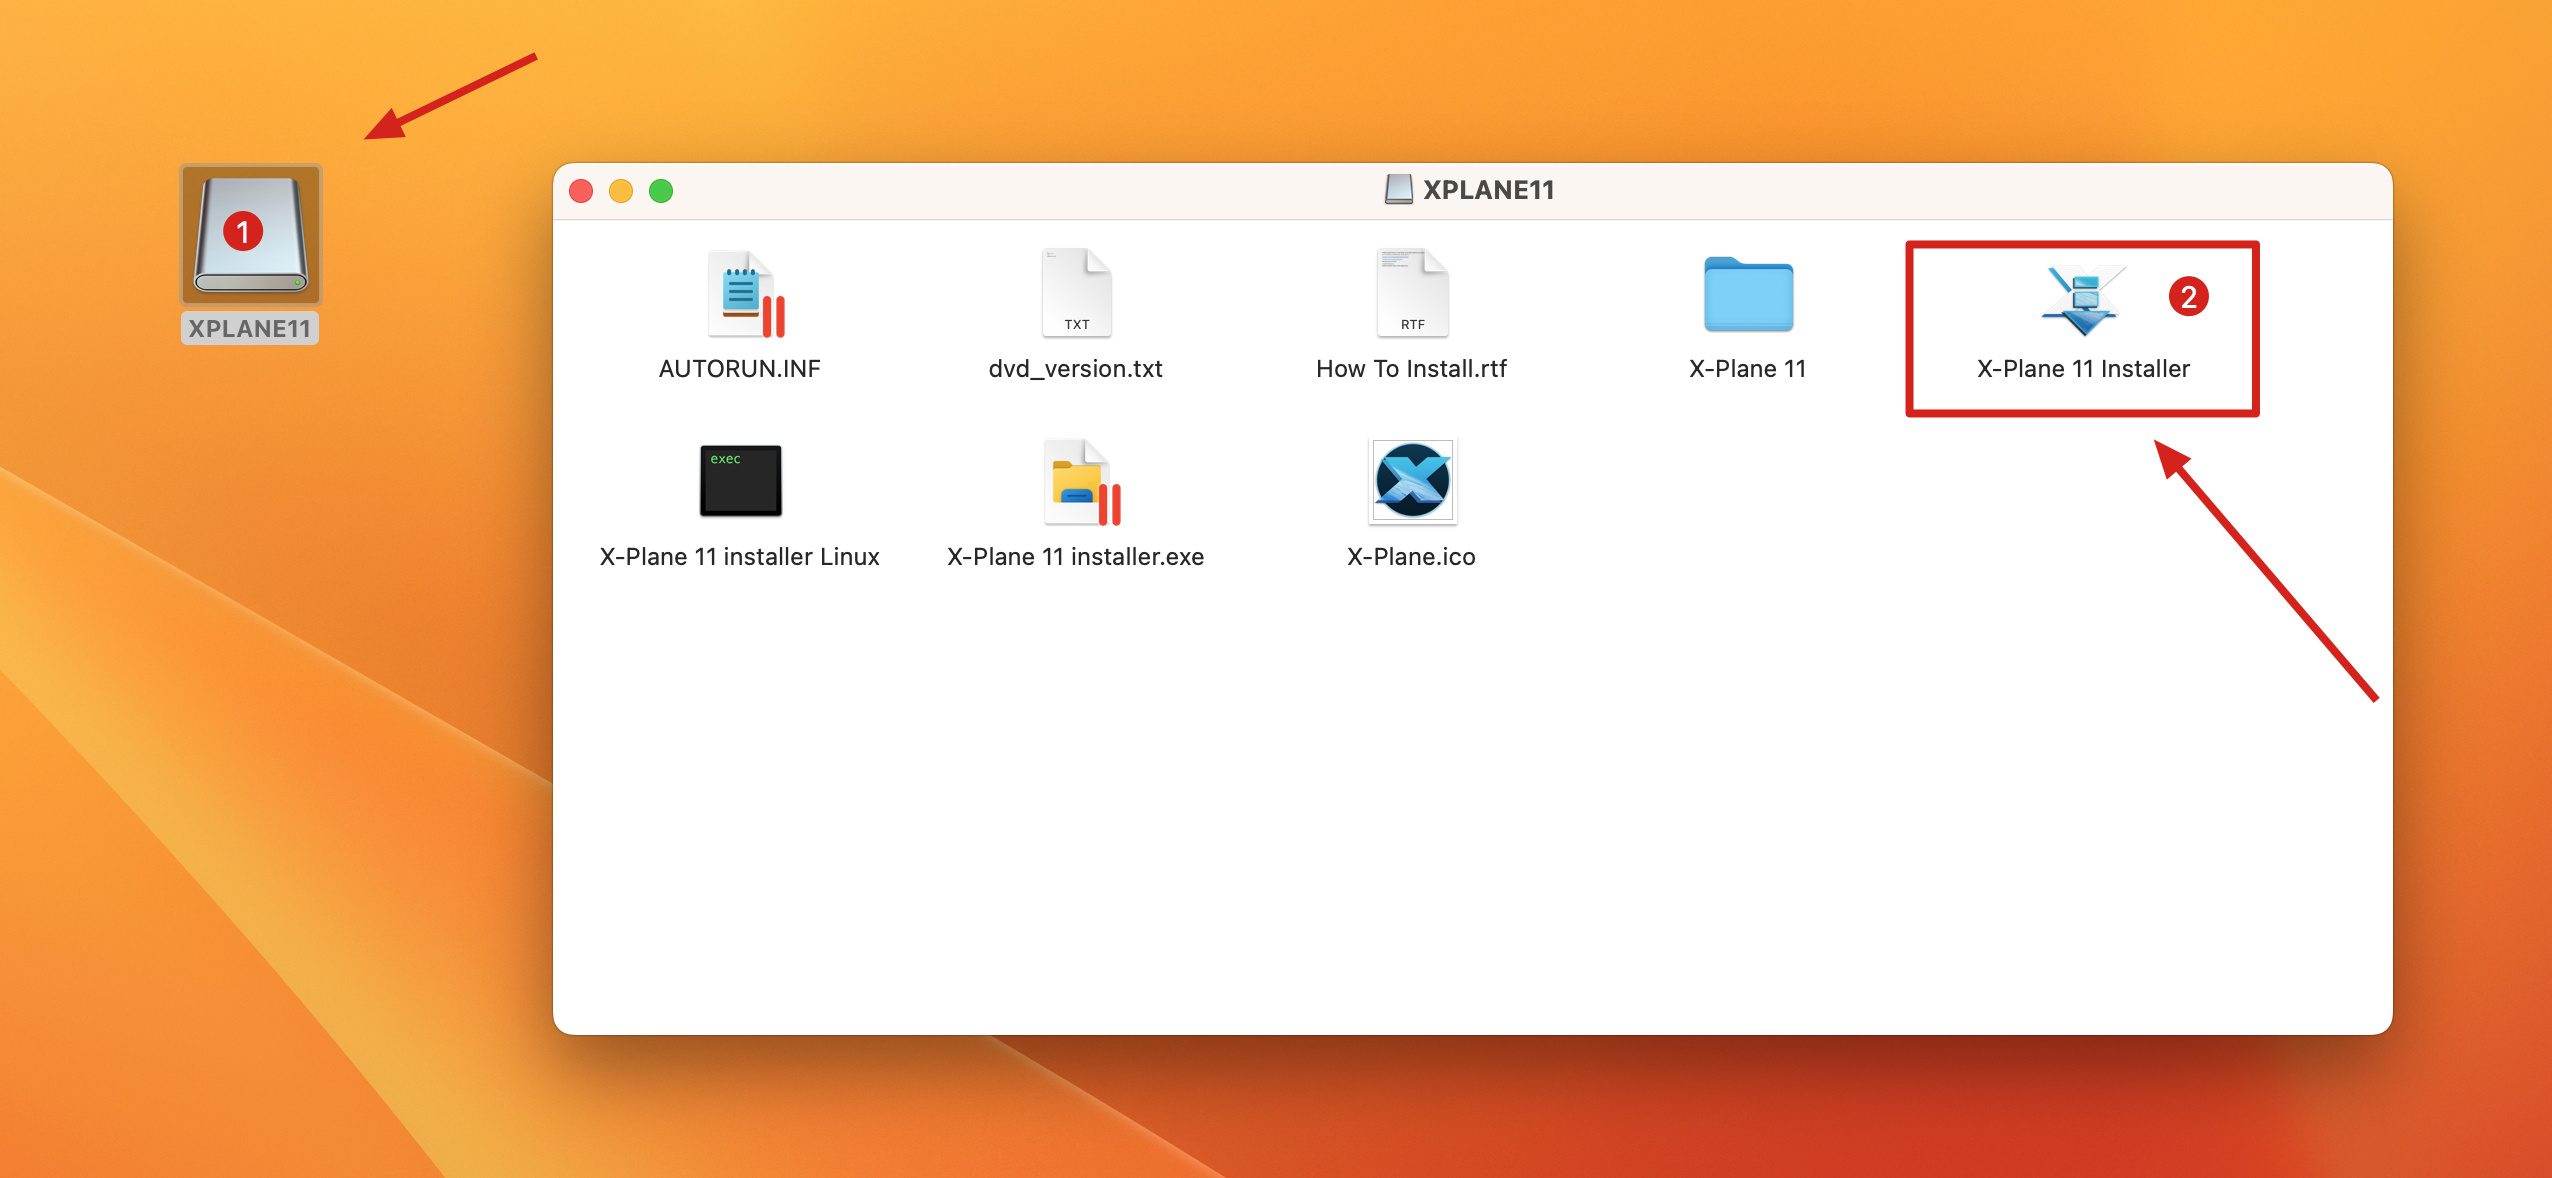The width and height of the screenshot is (2552, 1178).
Task: Click the XPLANE11 window title text
Action: point(1488,190)
